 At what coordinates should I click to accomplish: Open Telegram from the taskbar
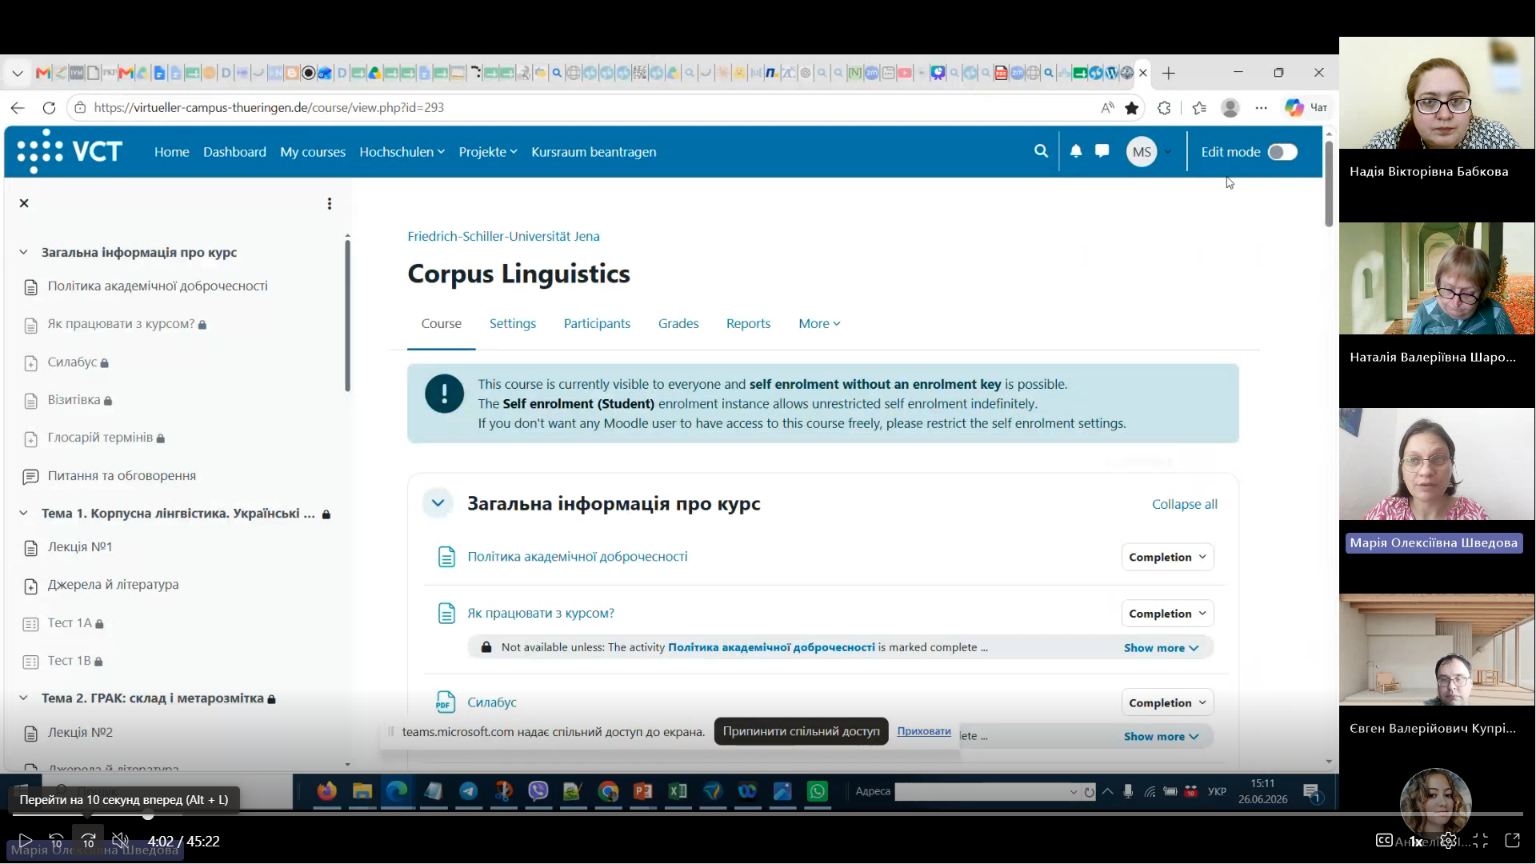click(468, 791)
